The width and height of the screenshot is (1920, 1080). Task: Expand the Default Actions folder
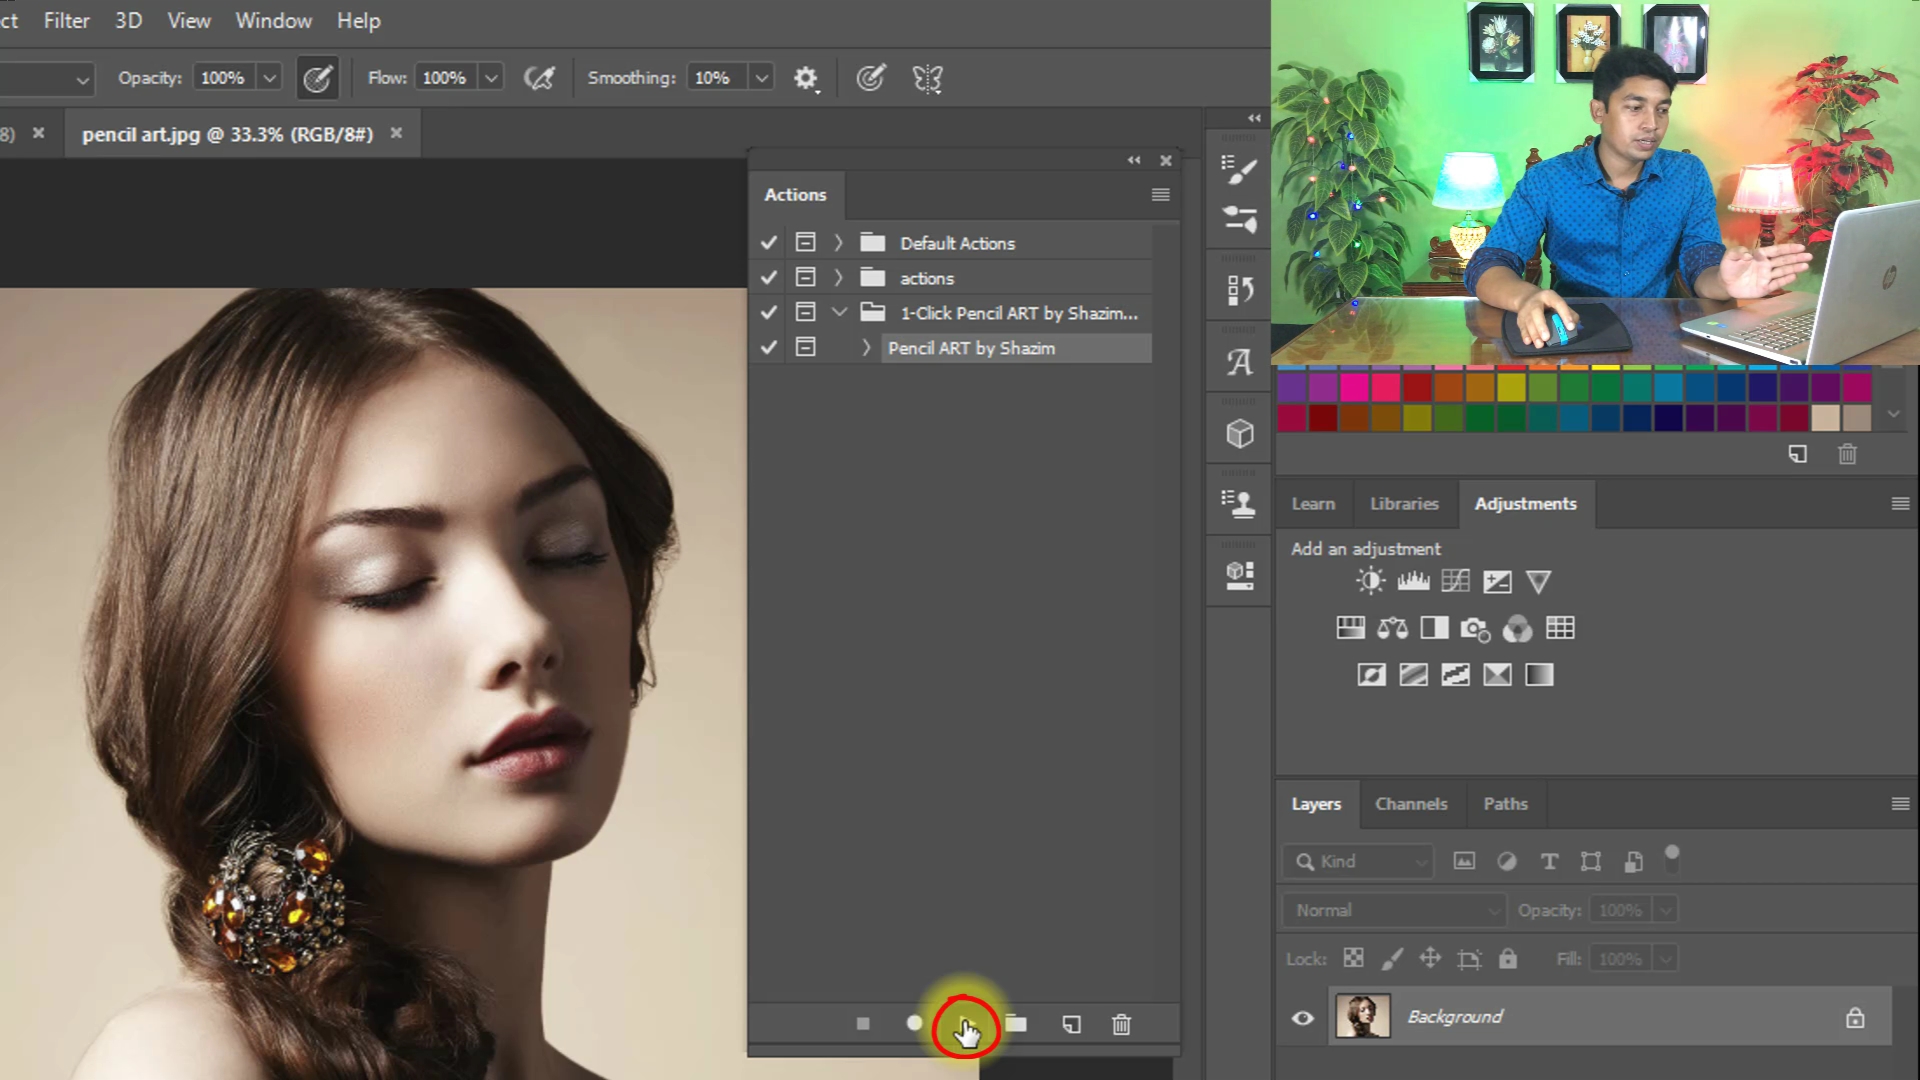coord(838,243)
